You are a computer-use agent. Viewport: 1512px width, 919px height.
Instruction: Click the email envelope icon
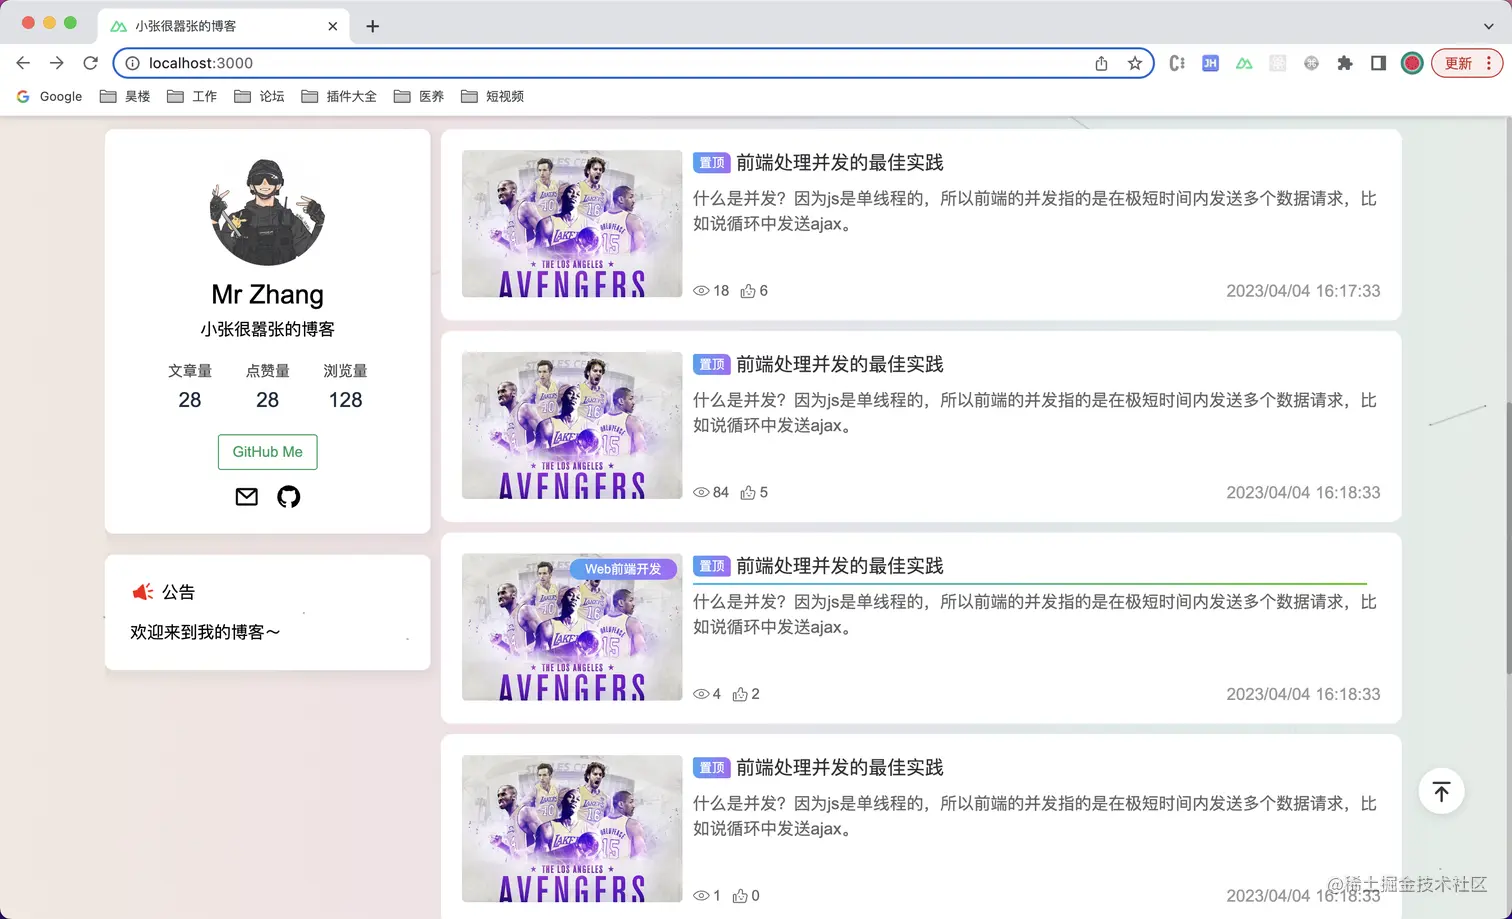pos(246,497)
